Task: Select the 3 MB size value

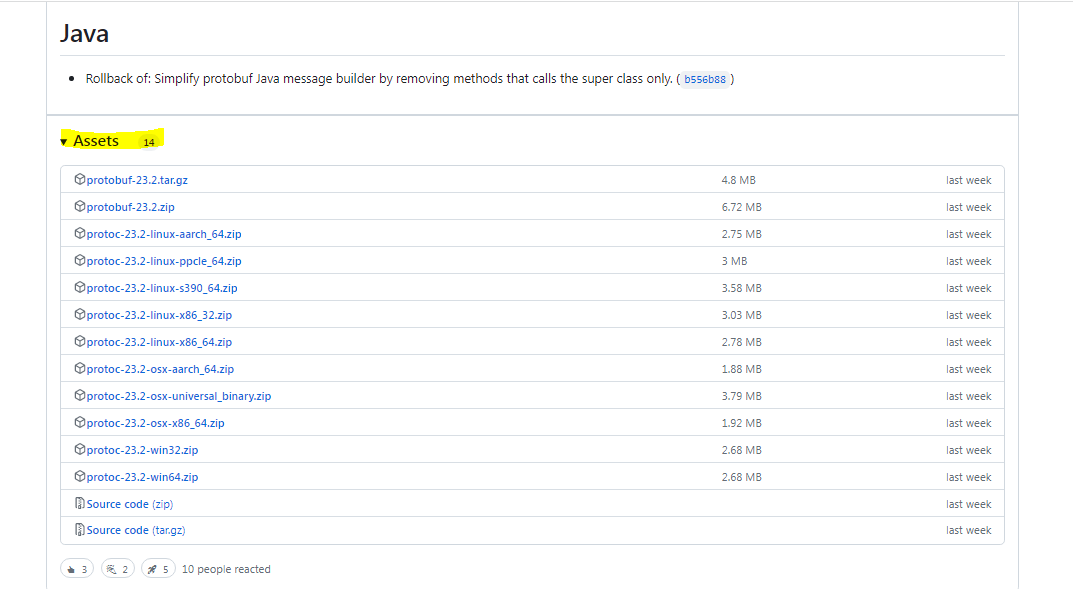Action: click(734, 261)
